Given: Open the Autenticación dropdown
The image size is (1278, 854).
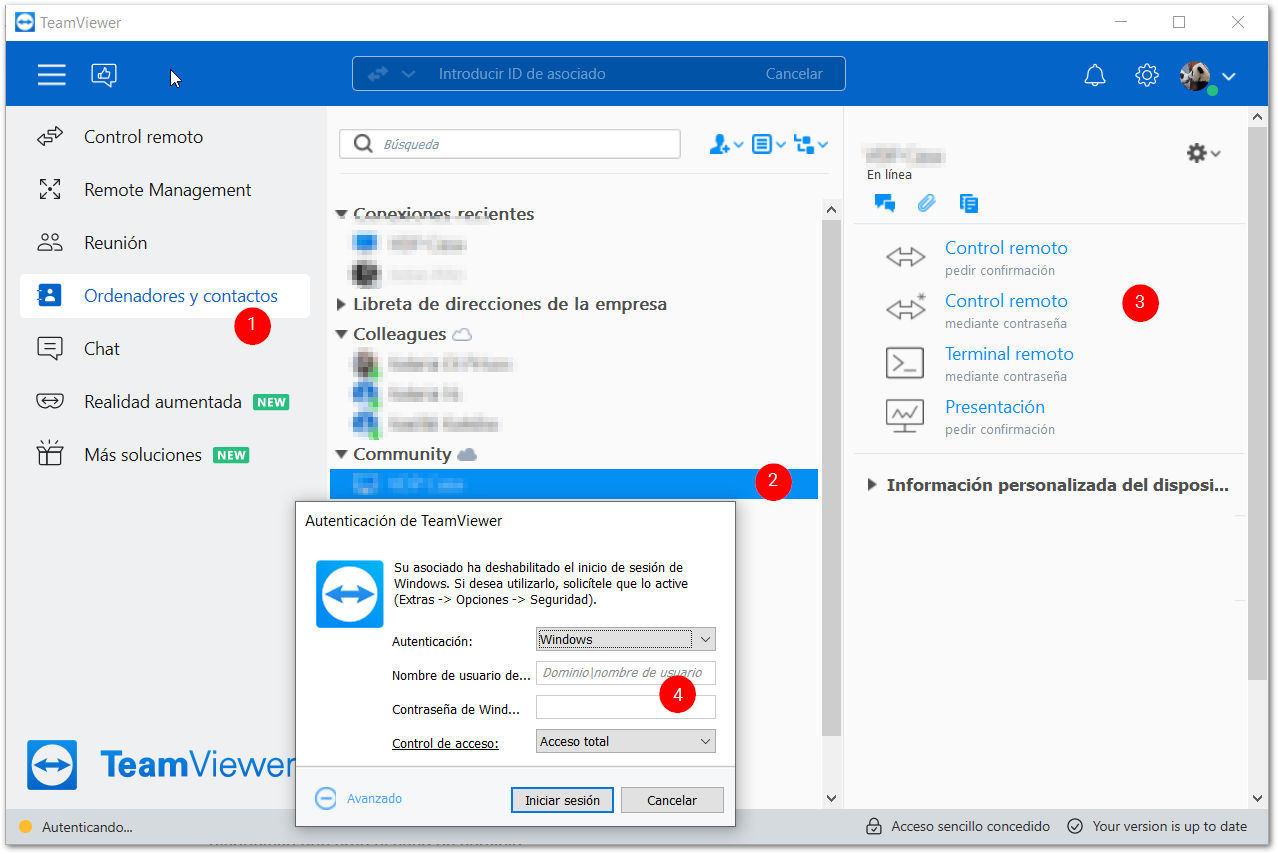Looking at the screenshot, I should [626, 639].
